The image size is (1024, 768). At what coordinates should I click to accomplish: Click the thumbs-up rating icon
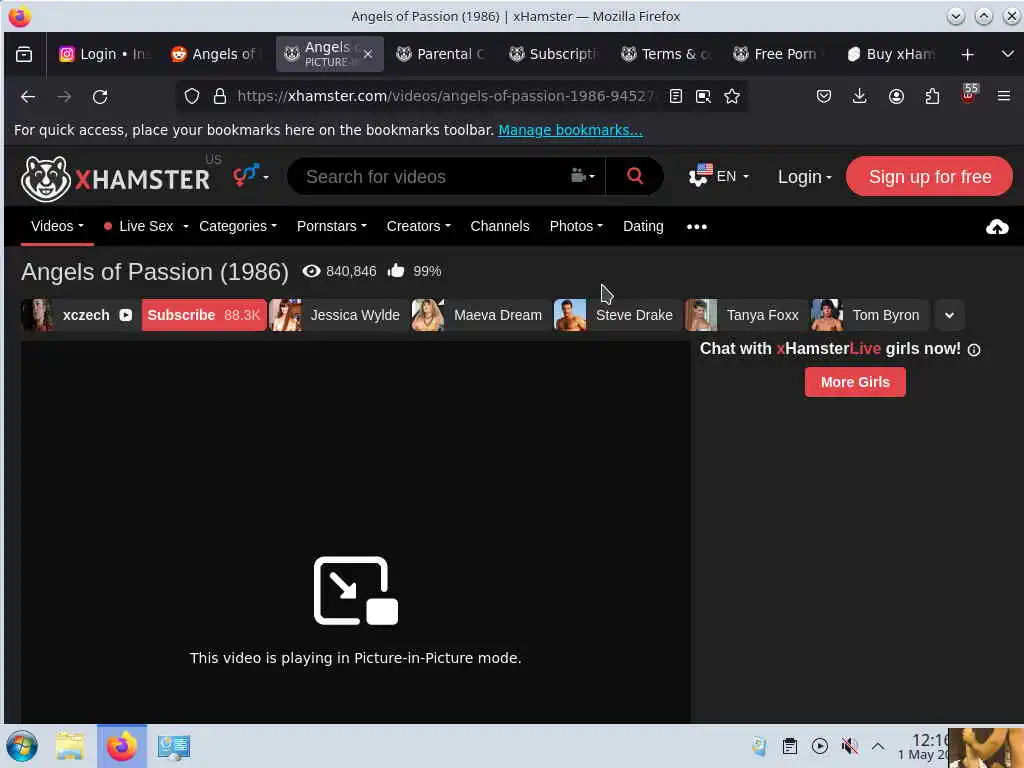[396, 270]
